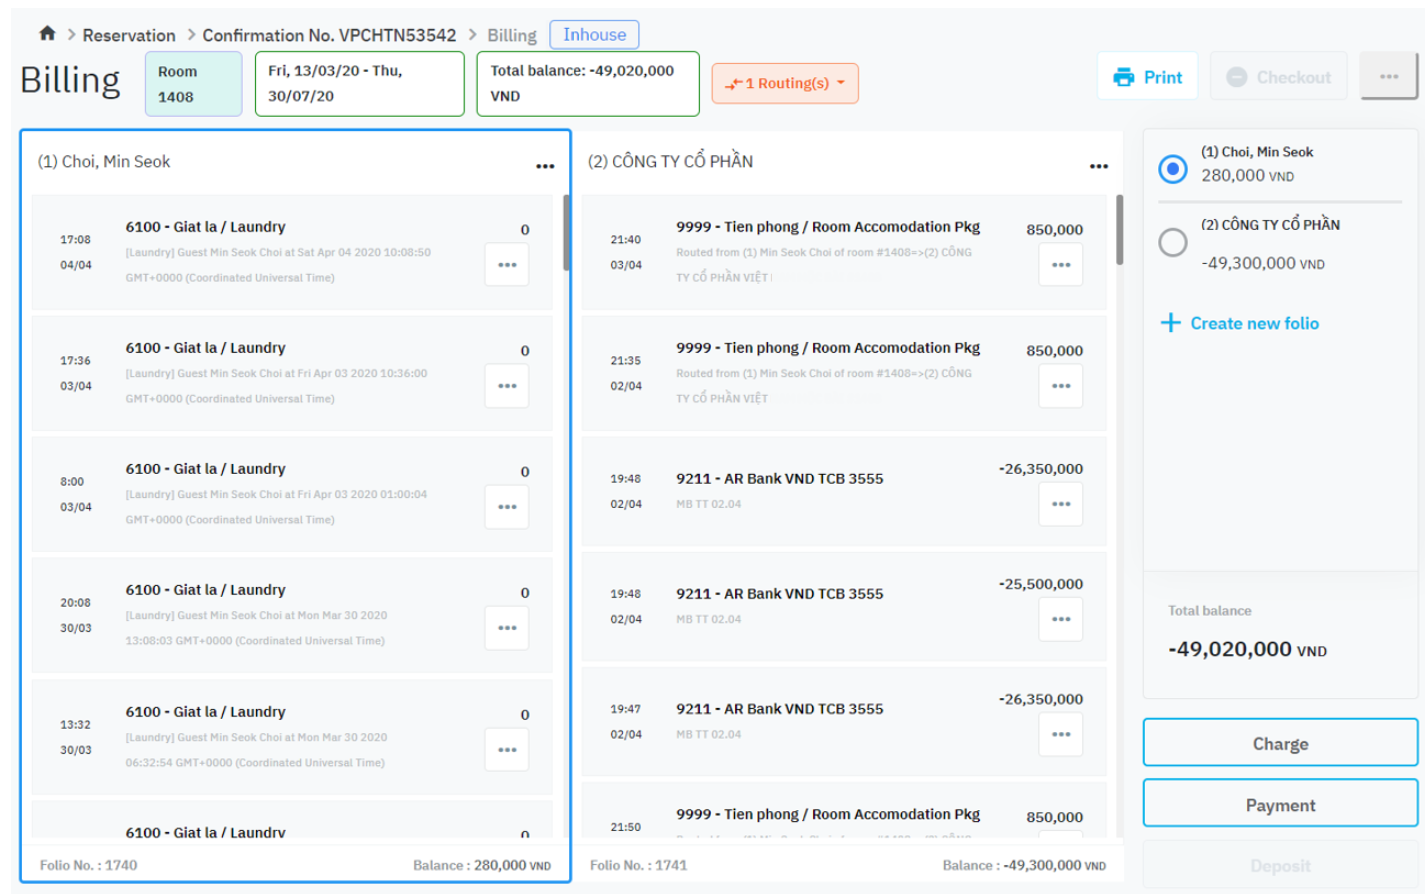Screen dimensions: 1425x894
Task: Click the Inhouse status badge
Action: pyautogui.click(x=594, y=35)
